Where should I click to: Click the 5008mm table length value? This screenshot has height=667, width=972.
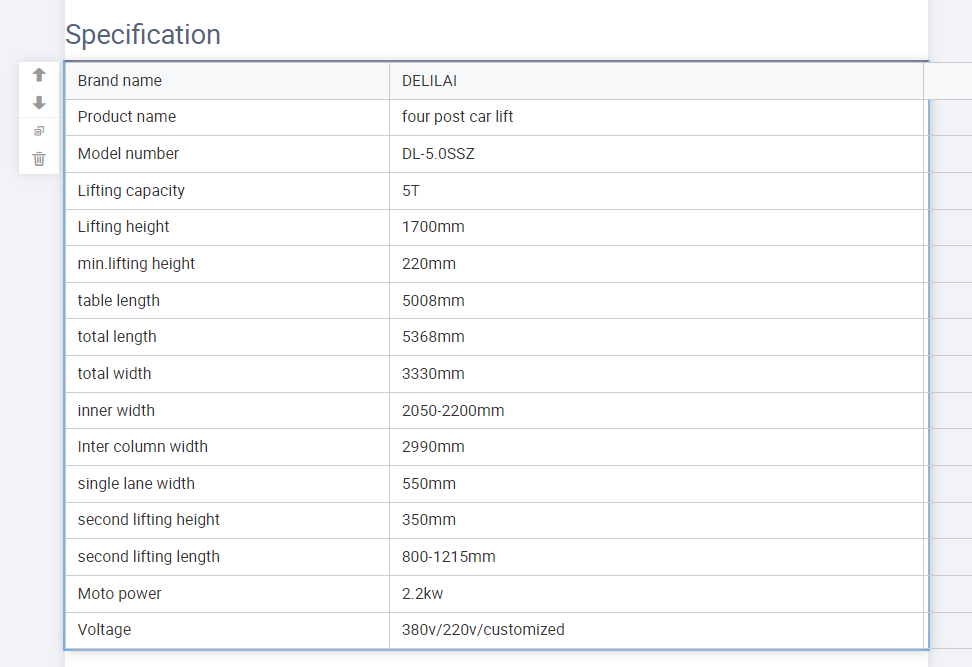pos(433,301)
